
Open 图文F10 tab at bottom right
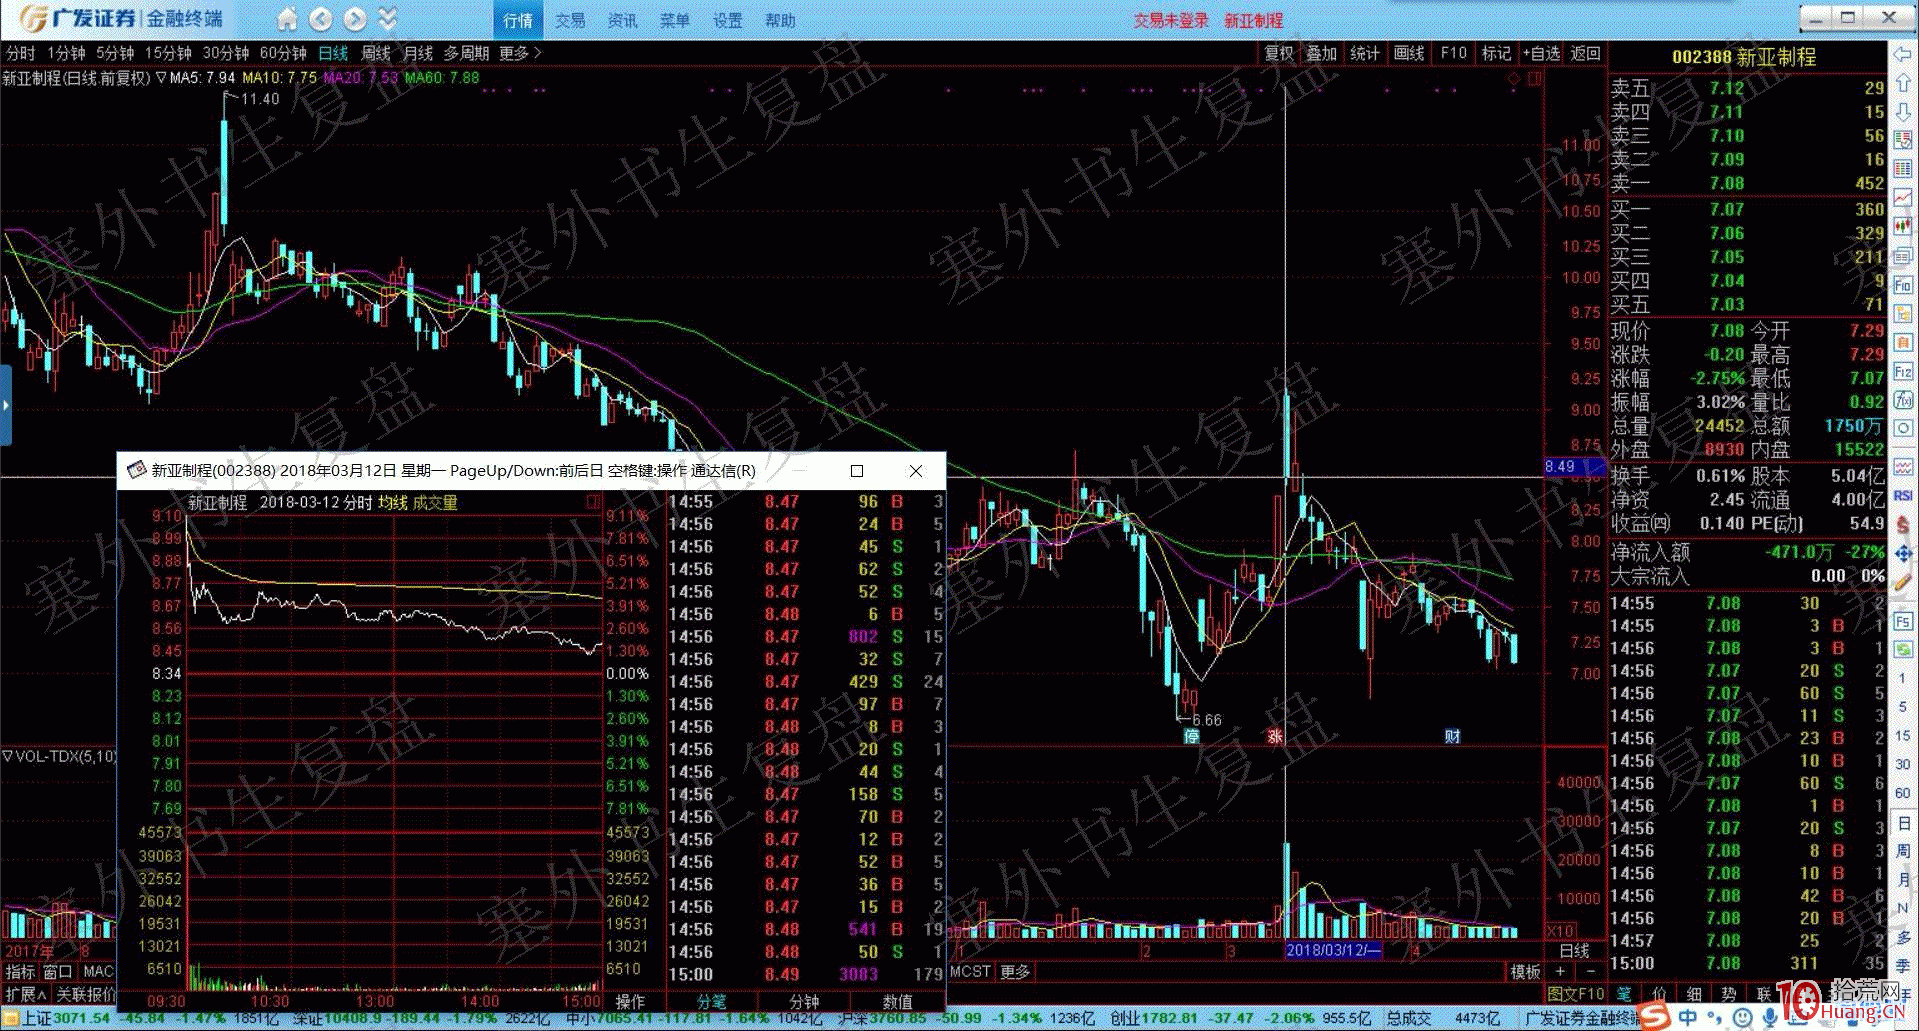1575,994
